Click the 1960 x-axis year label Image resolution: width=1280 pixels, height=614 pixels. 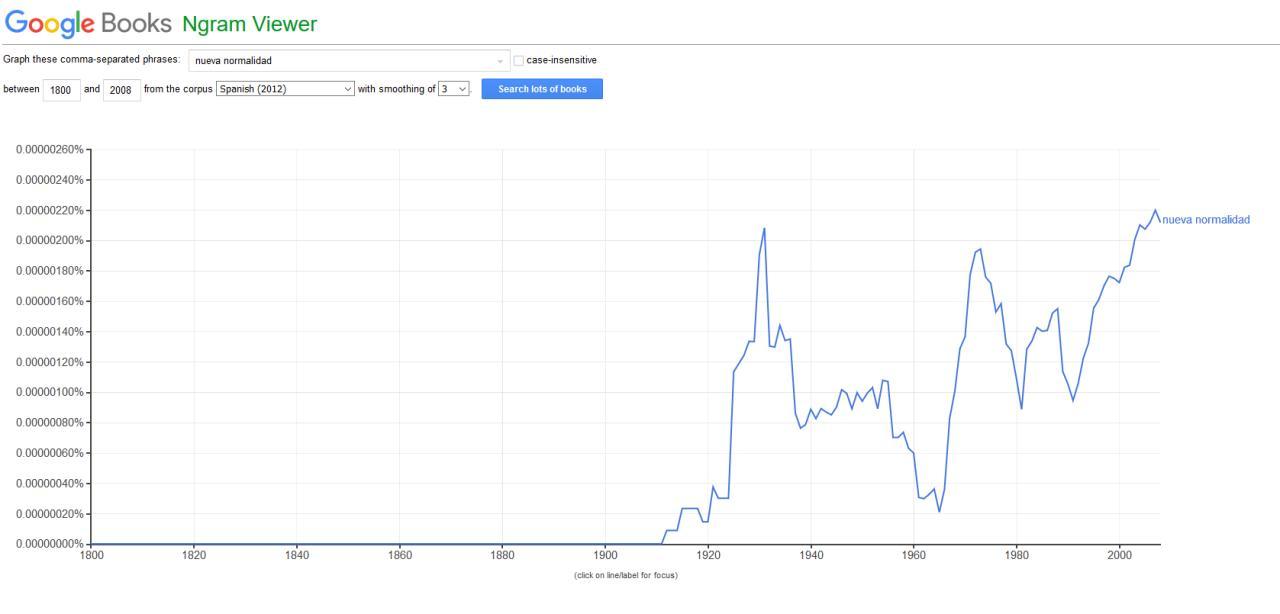pos(913,554)
